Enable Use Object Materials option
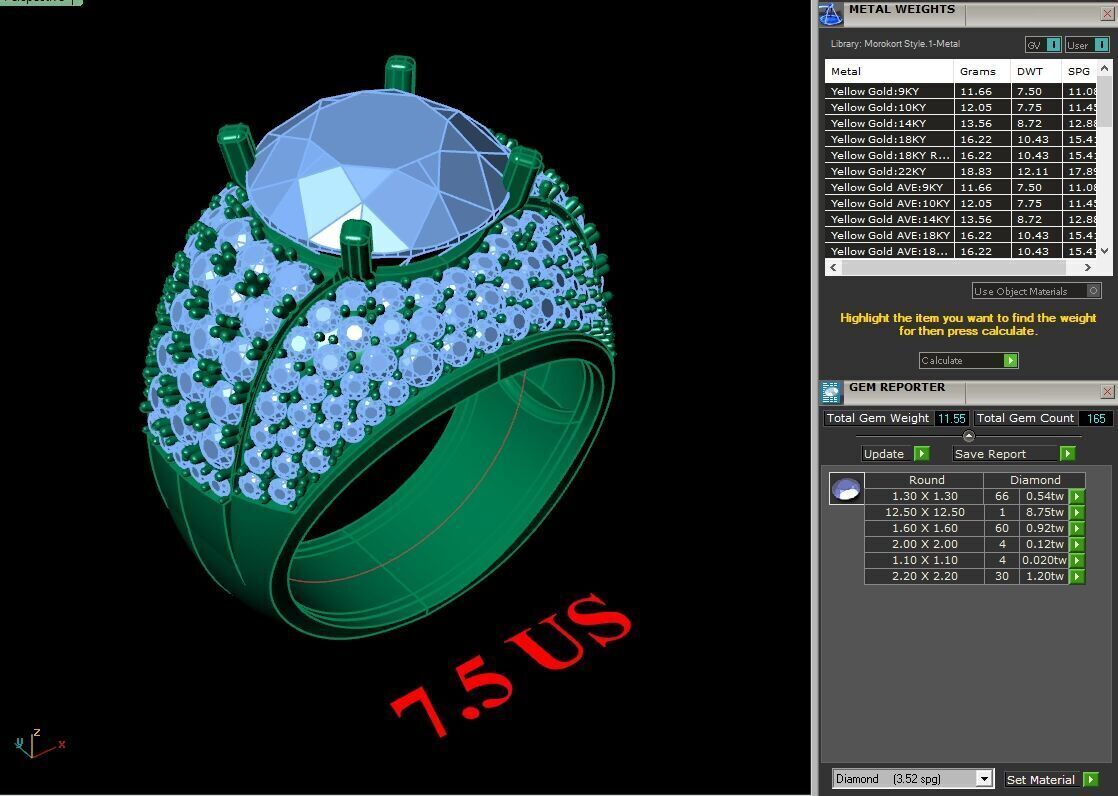This screenshot has width=1118, height=796. click(x=1037, y=291)
